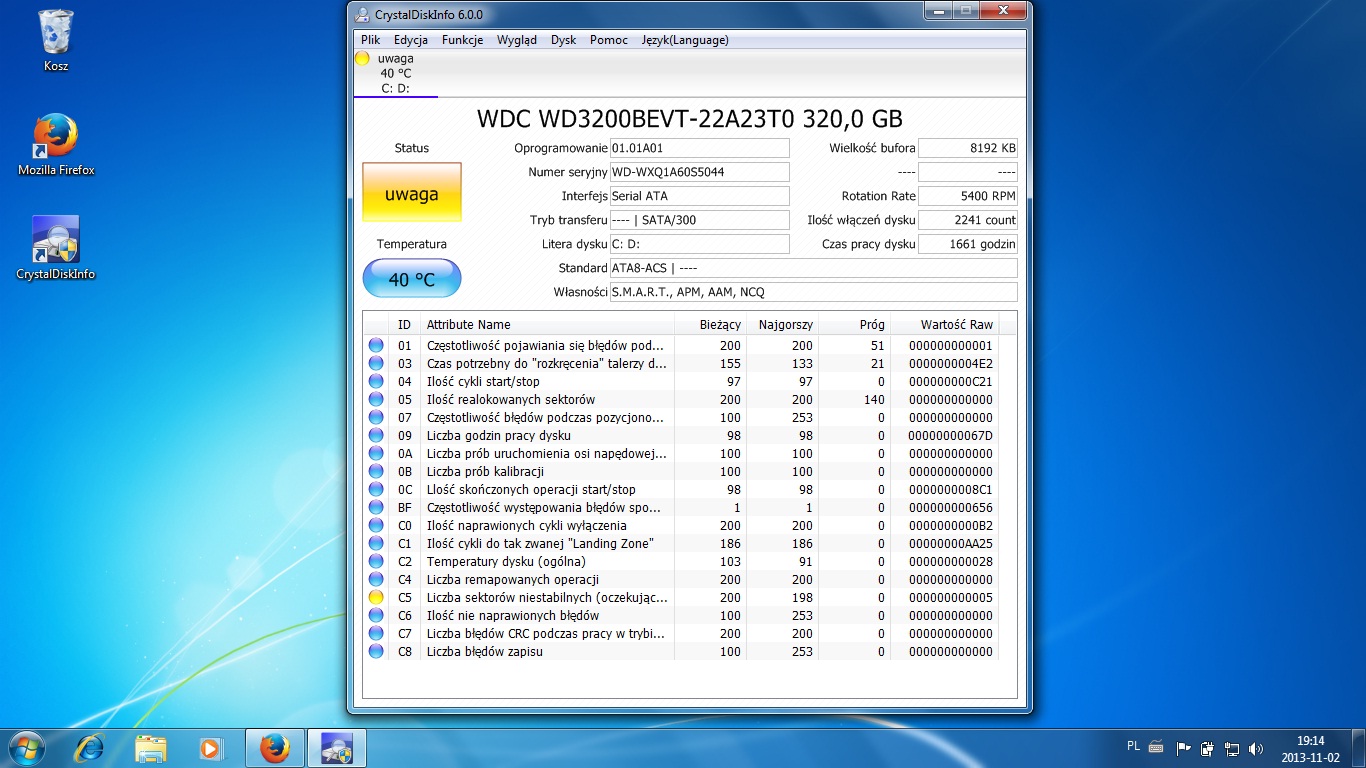This screenshot has height=768, width=1366.
Task: Open the volume speaker tray icon
Action: pyautogui.click(x=1256, y=748)
